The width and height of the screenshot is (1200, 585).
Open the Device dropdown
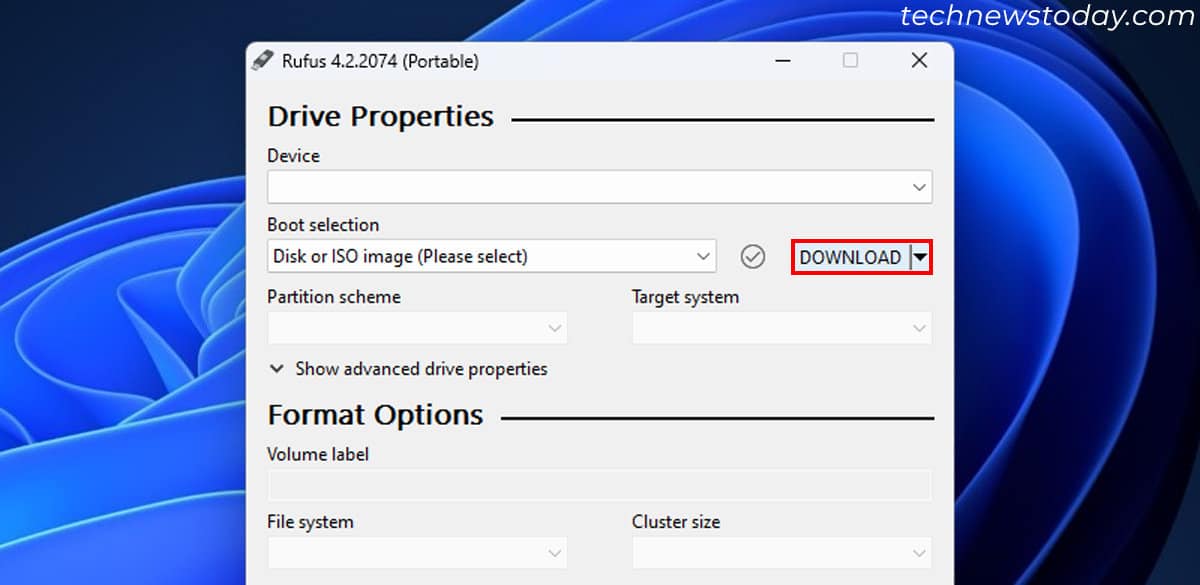599,187
